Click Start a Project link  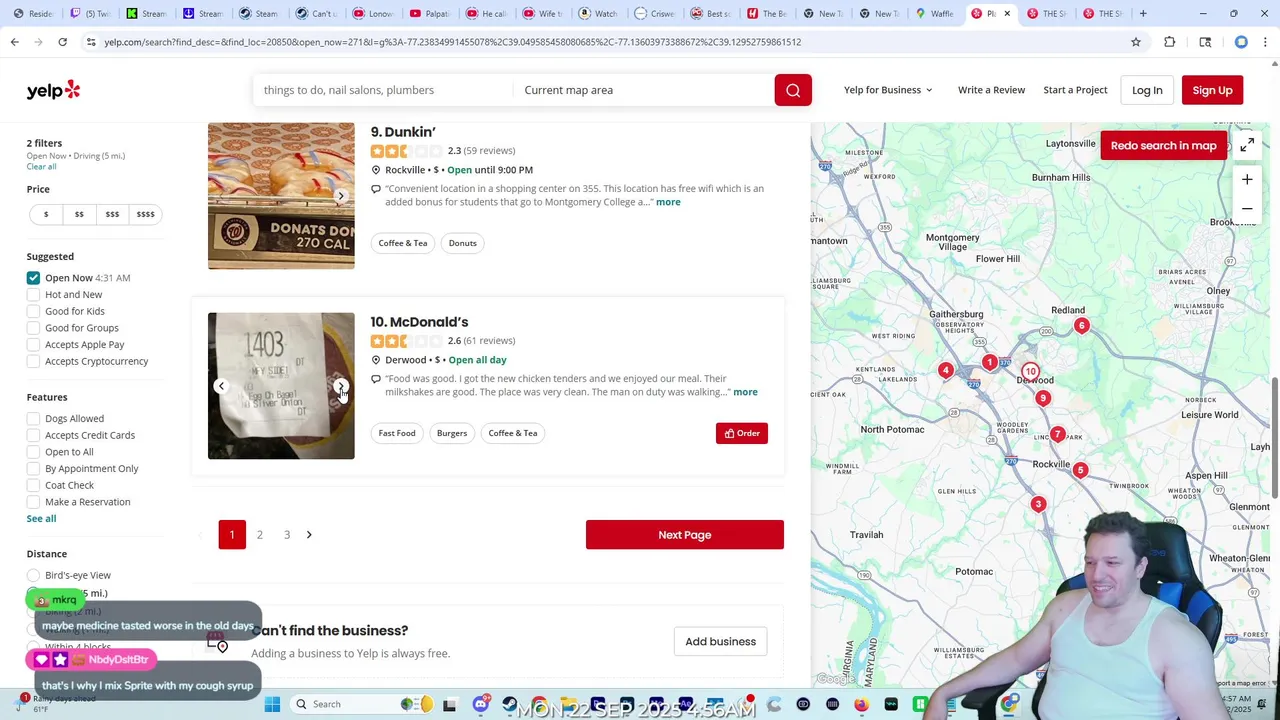[x=1075, y=90]
